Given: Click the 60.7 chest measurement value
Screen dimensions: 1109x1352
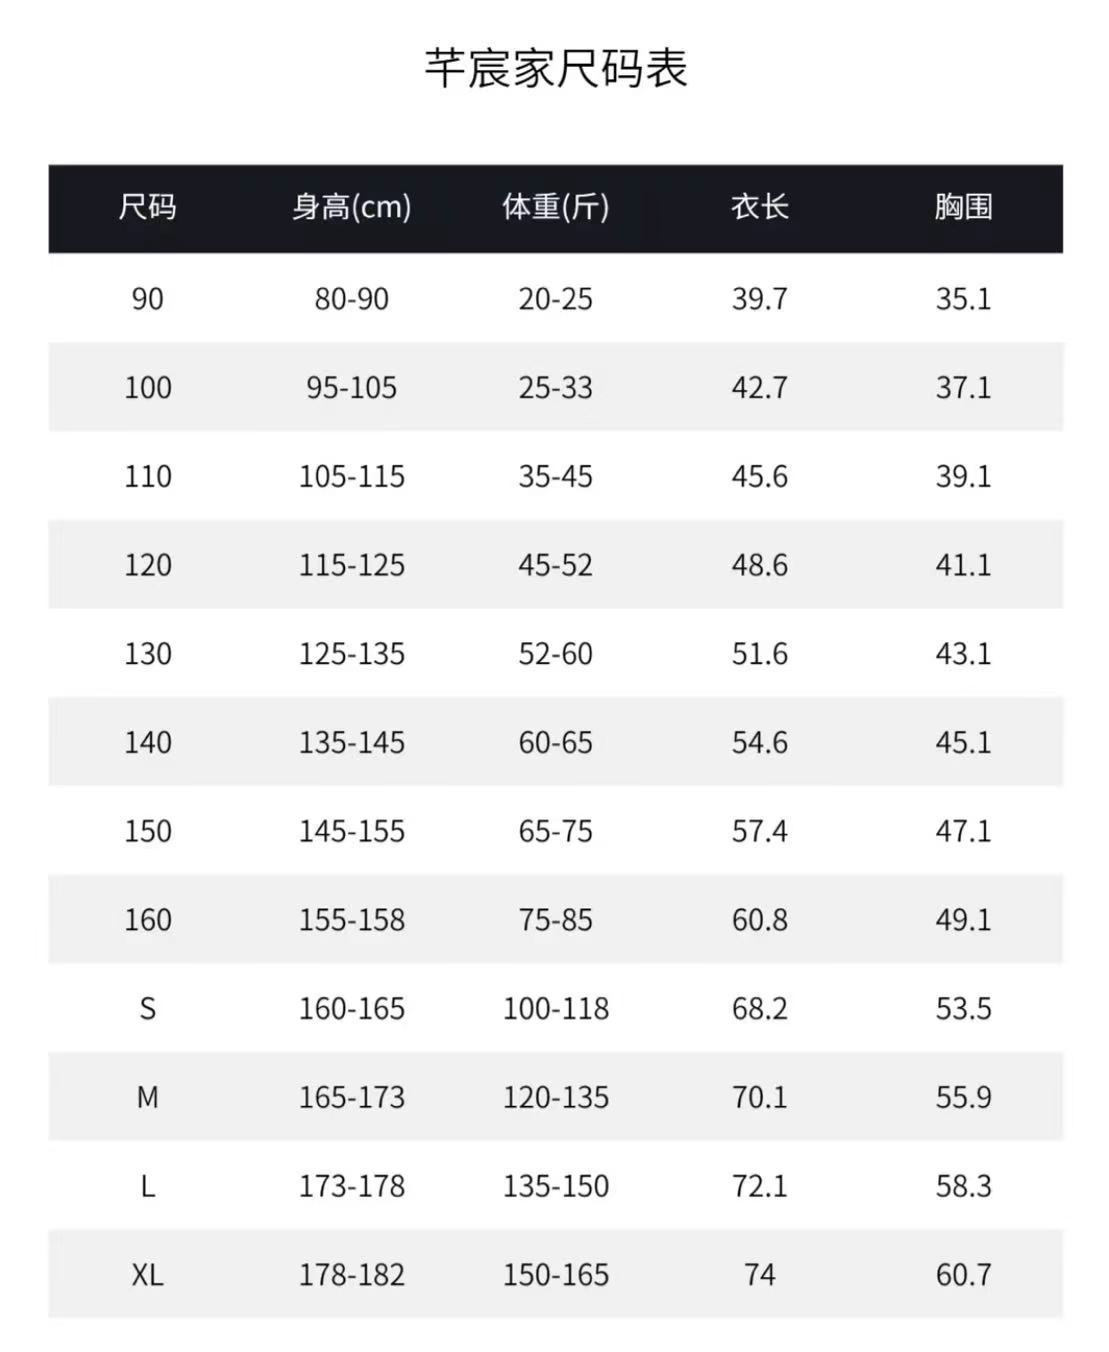Looking at the screenshot, I should [963, 1275].
